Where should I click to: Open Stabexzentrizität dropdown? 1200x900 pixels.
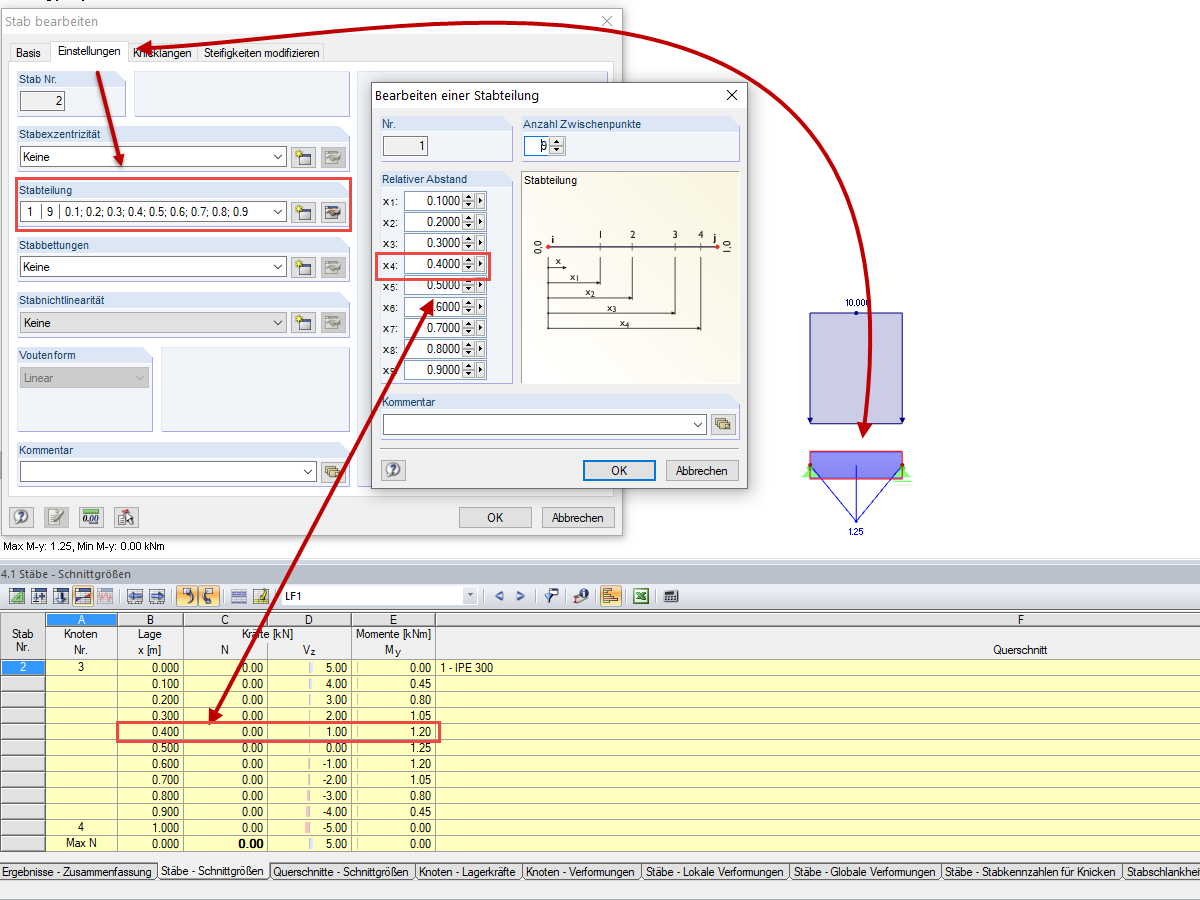pyautogui.click(x=278, y=157)
